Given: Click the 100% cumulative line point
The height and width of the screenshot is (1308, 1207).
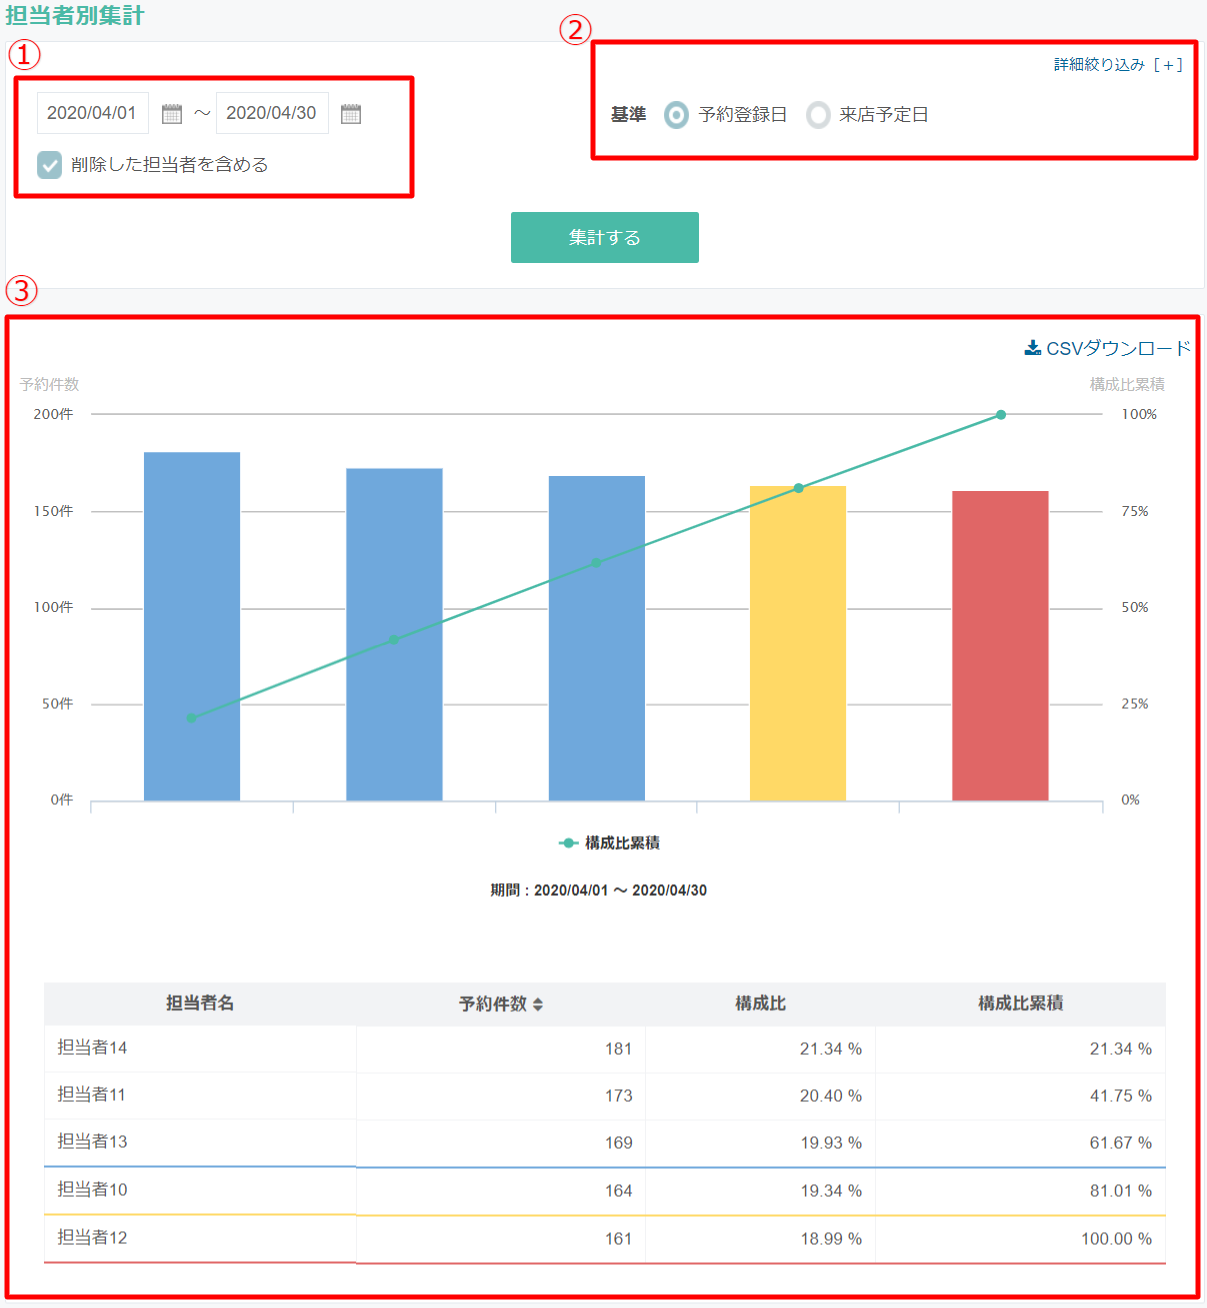Looking at the screenshot, I should coord(1001,415).
